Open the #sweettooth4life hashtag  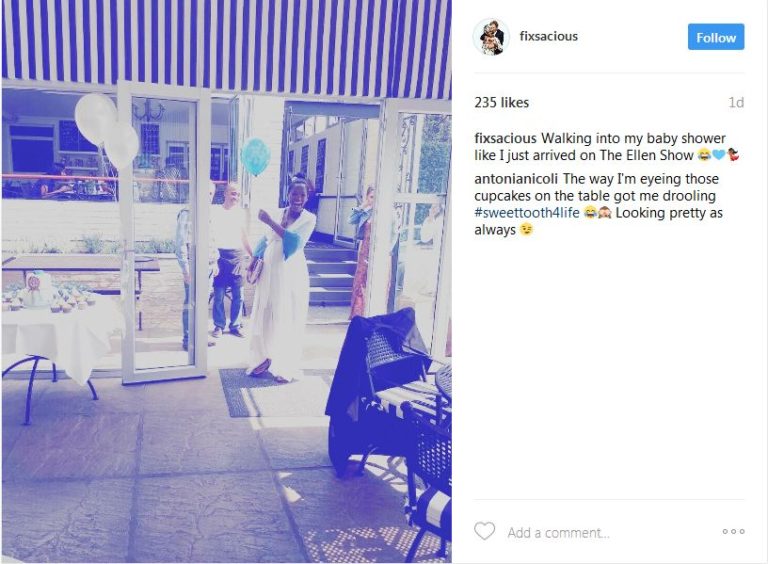(527, 213)
